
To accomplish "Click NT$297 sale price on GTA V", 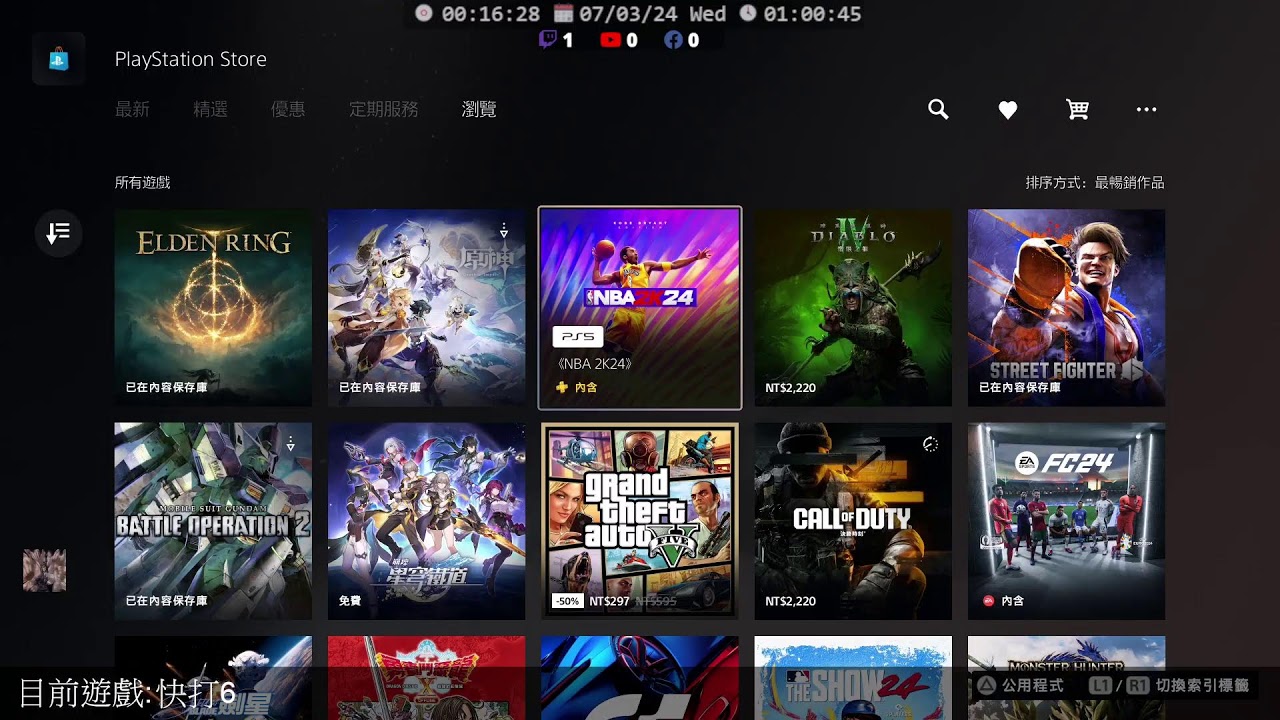I will click(x=609, y=601).
